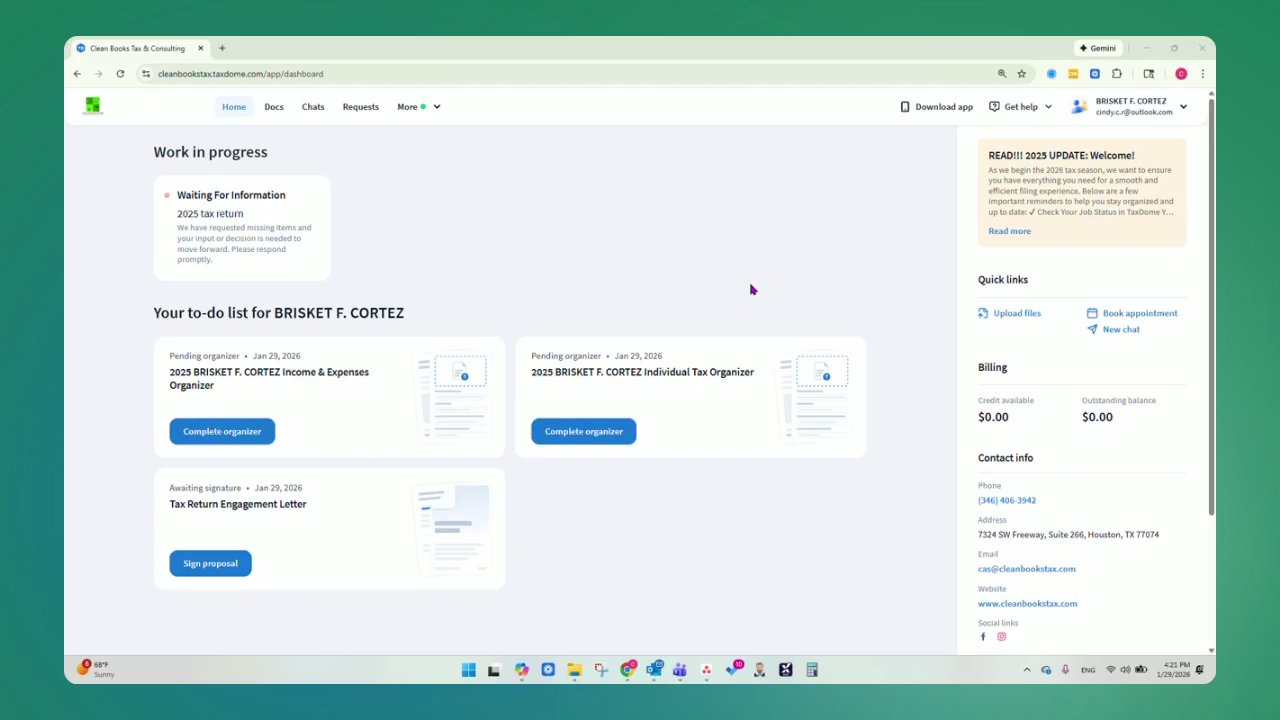
Task: Open Microsoft Teams from taskbar
Action: (x=680, y=670)
